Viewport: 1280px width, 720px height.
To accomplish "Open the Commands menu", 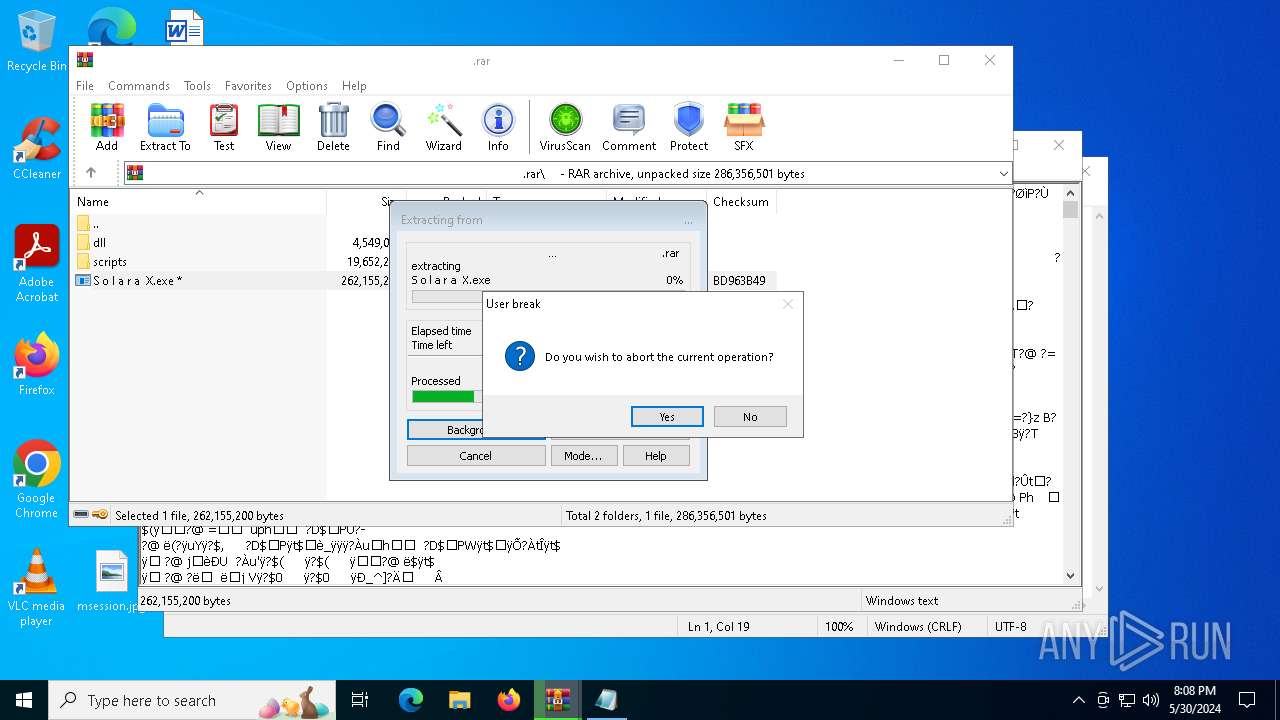I will click(139, 86).
